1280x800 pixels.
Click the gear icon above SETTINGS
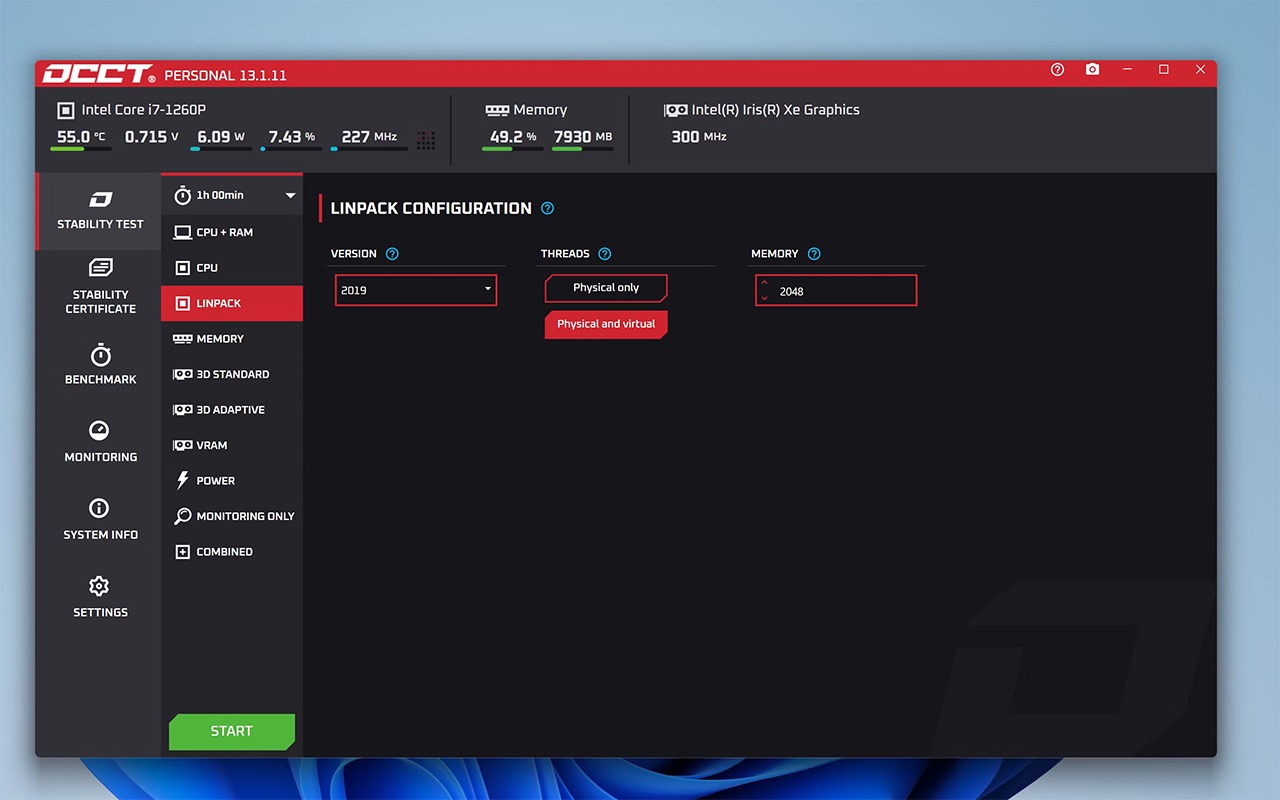[99, 585]
